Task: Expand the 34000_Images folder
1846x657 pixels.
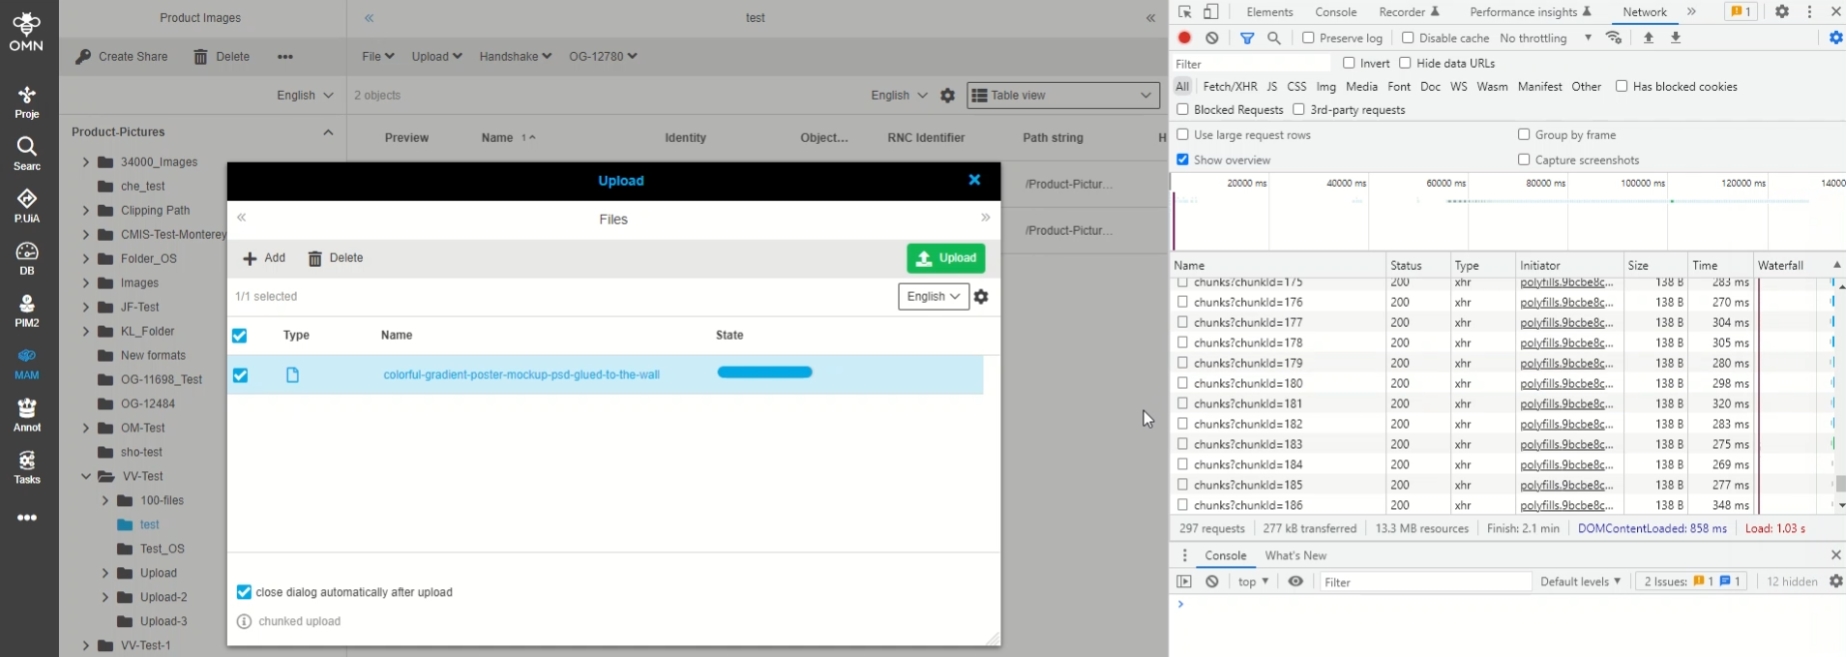Action: (x=86, y=162)
